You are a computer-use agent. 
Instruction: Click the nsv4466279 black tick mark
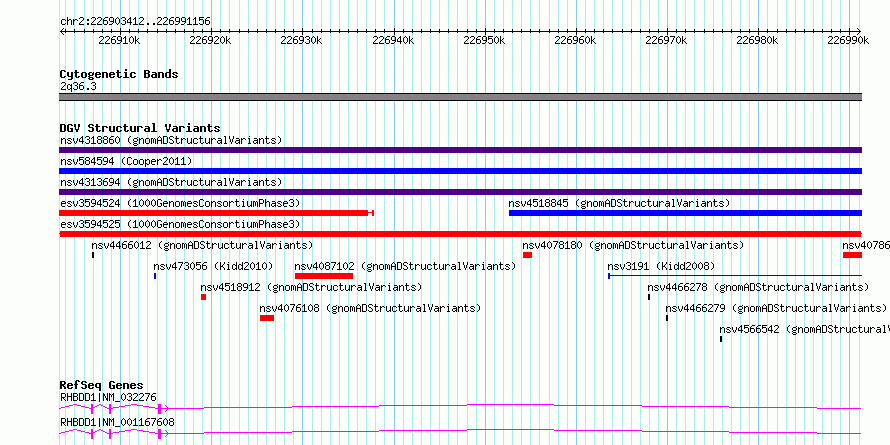point(667,318)
